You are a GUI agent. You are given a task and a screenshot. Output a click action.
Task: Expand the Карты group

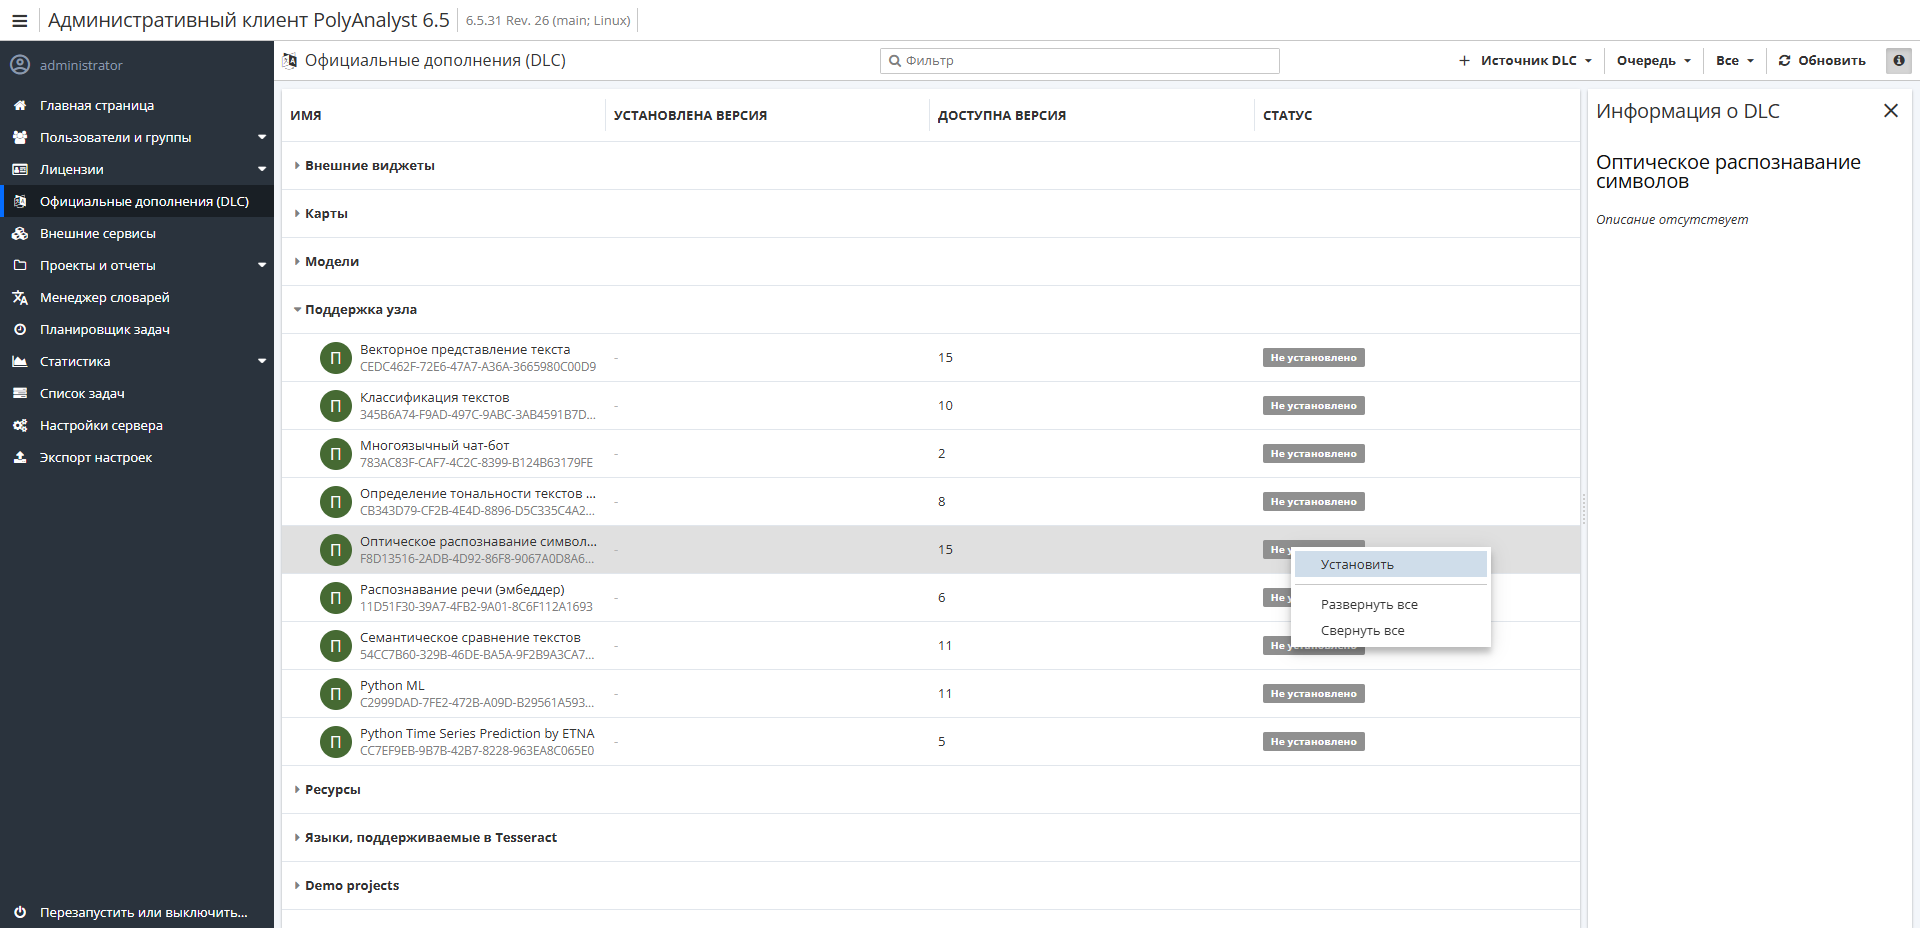point(297,213)
